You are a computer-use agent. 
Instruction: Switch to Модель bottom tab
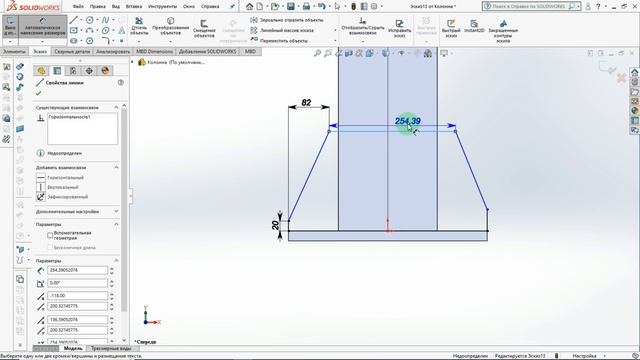click(x=73, y=349)
